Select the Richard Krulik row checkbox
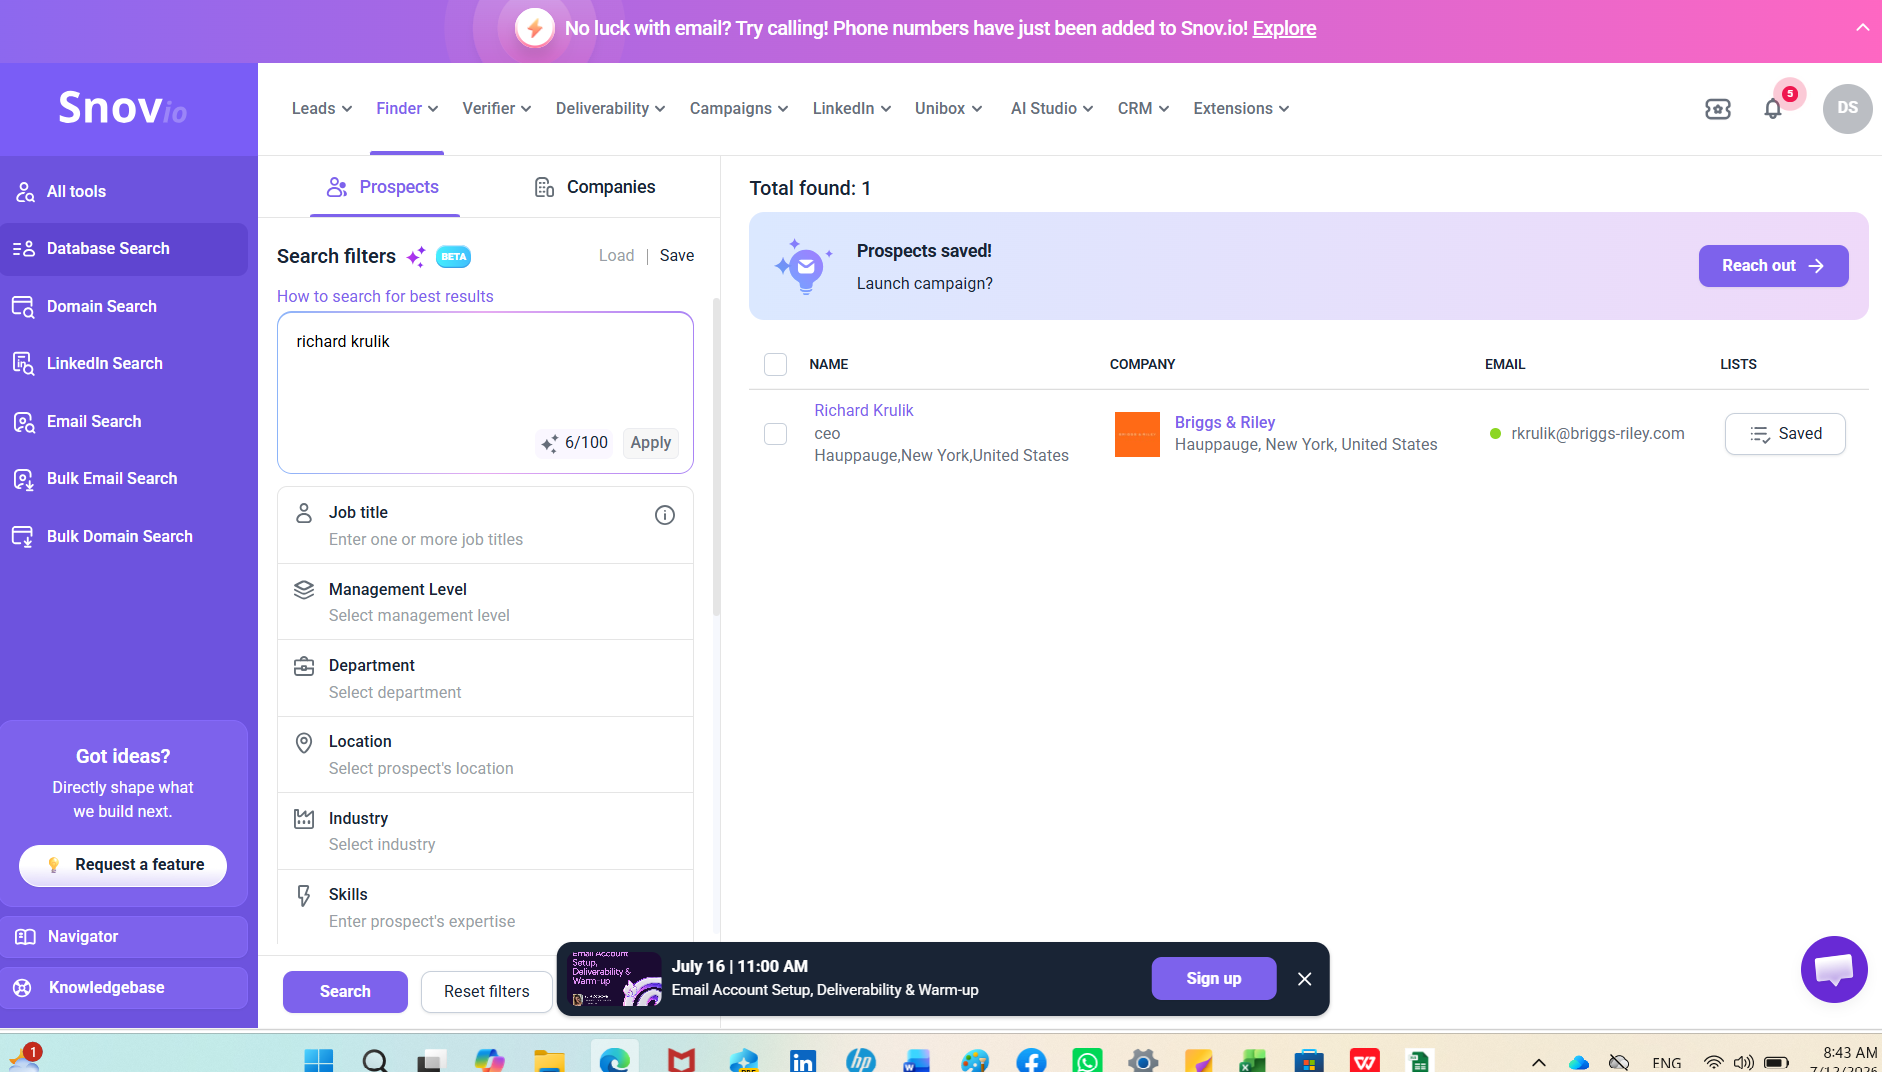Screen dimensions: 1882x1072 click(775, 434)
